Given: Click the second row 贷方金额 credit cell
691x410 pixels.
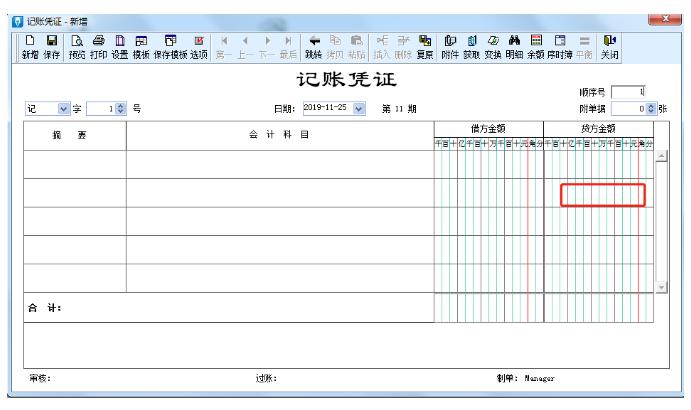Looking at the screenshot, I should point(598,193).
